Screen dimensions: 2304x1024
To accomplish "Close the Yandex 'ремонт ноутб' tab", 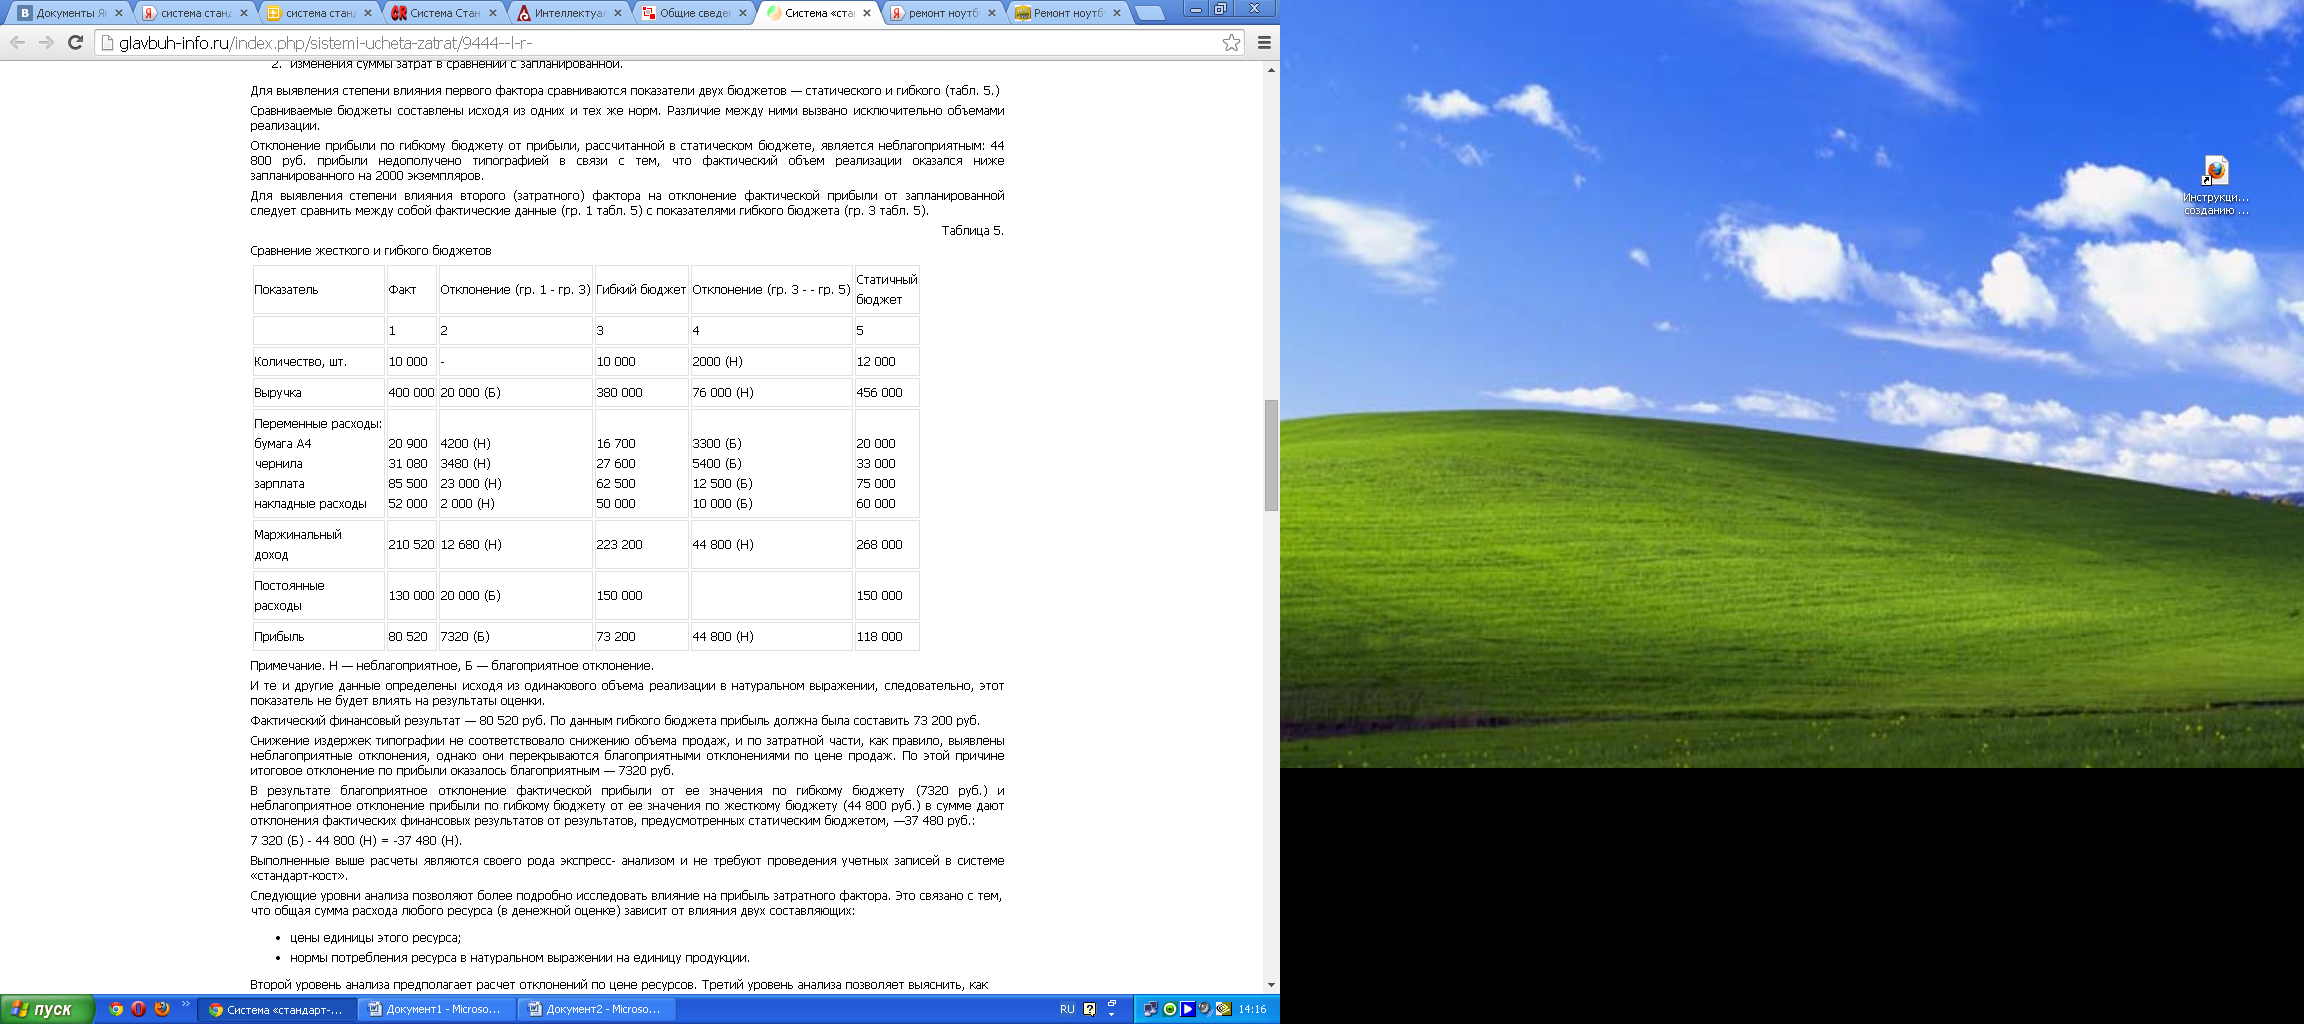I will (x=992, y=13).
